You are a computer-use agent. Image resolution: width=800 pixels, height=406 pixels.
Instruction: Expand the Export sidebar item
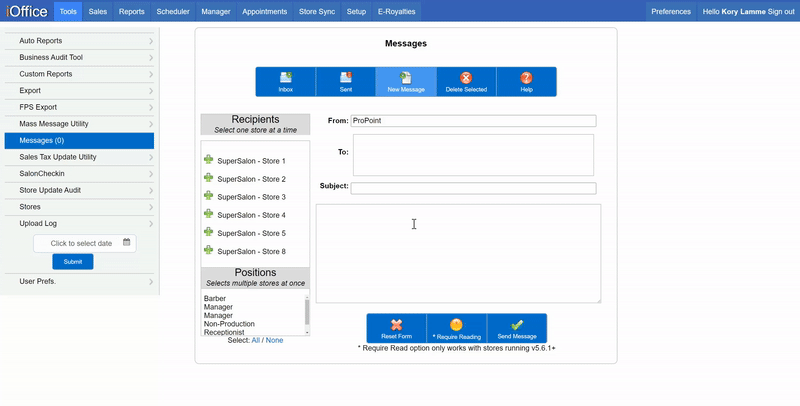point(79,91)
